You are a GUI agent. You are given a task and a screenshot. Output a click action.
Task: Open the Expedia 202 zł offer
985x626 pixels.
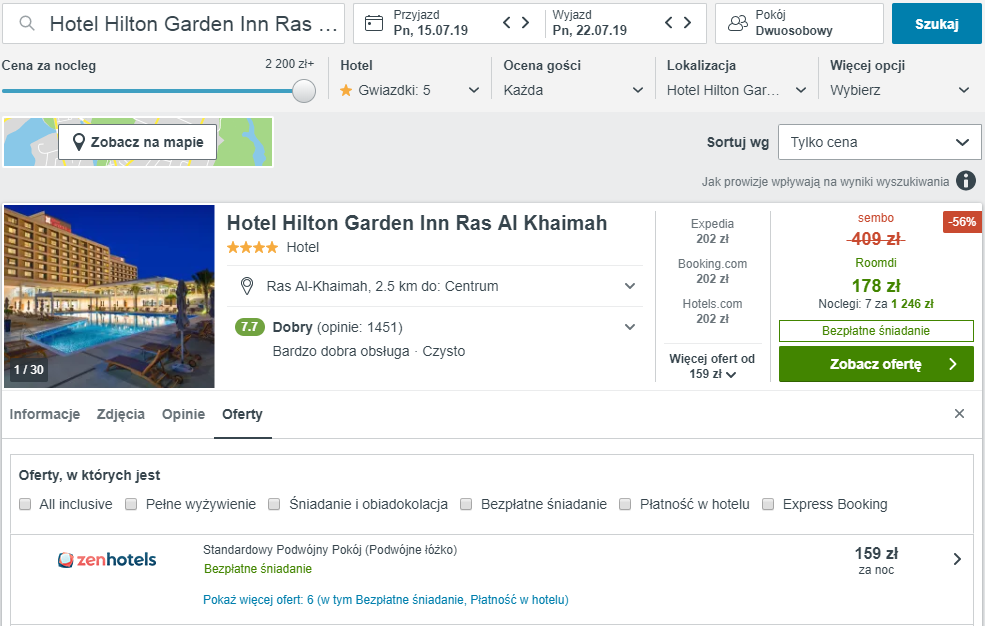tap(712, 231)
